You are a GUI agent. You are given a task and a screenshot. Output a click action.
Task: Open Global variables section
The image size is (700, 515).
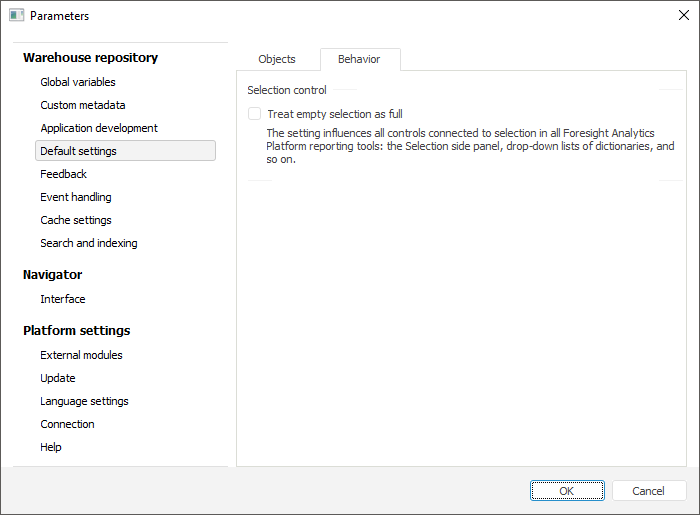coord(78,82)
